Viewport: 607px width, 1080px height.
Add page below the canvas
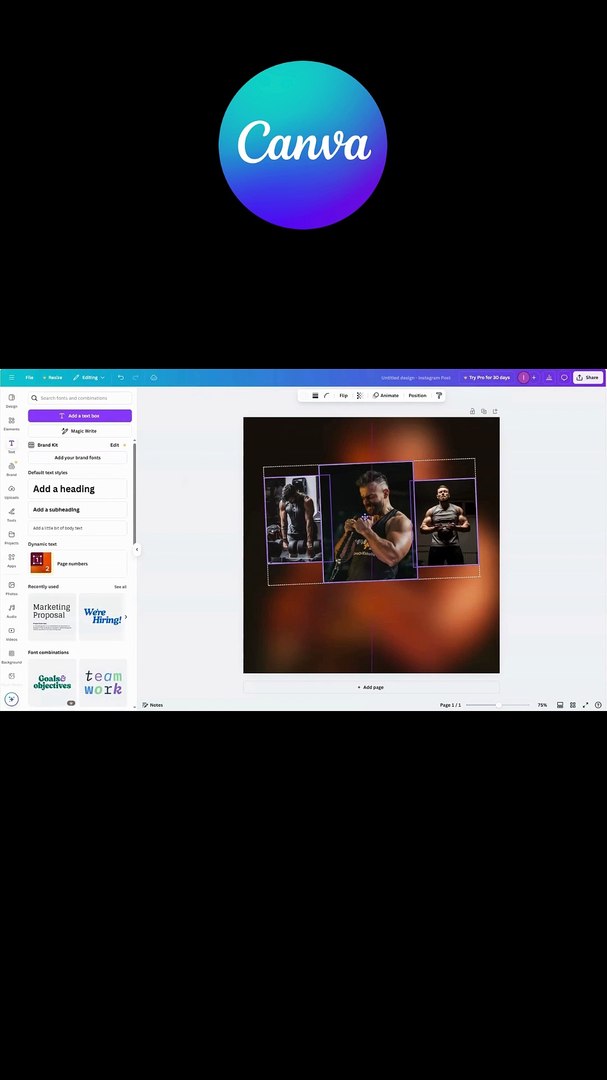tap(371, 687)
